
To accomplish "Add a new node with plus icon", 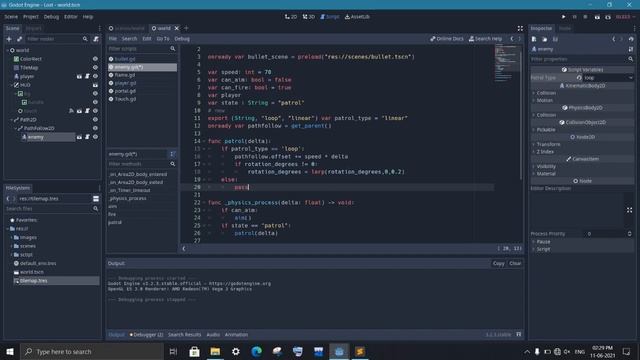I will pos(9,39).
